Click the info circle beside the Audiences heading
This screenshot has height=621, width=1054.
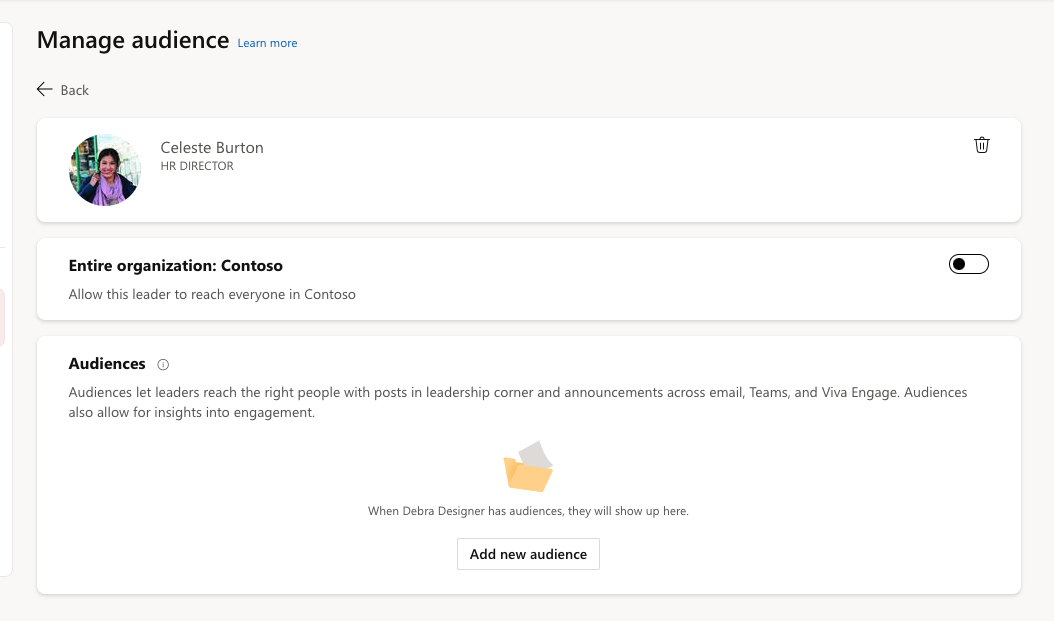(x=162, y=364)
